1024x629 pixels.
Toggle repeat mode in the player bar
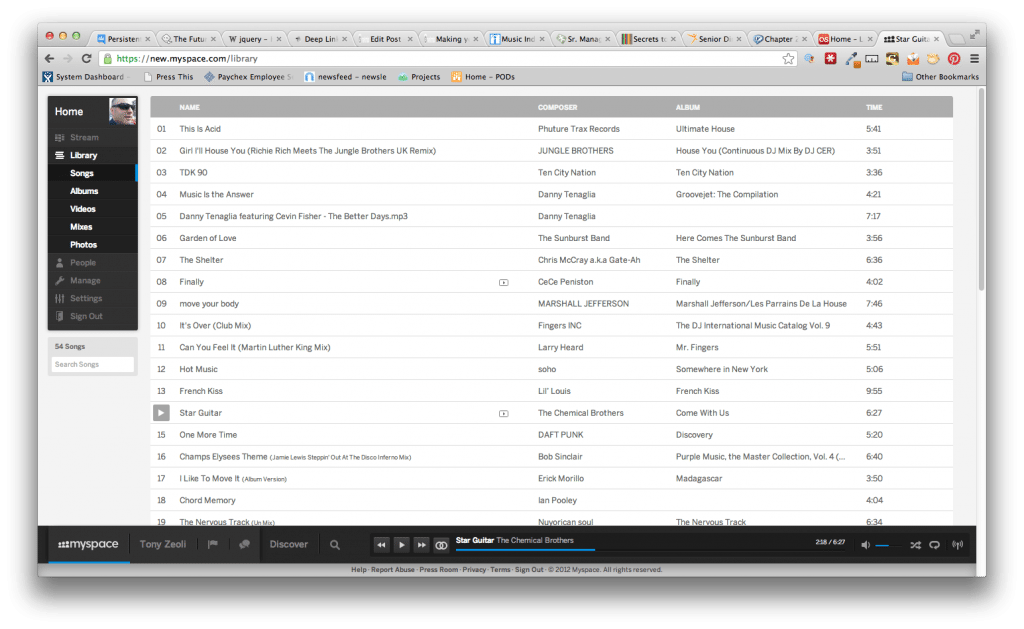click(935, 545)
